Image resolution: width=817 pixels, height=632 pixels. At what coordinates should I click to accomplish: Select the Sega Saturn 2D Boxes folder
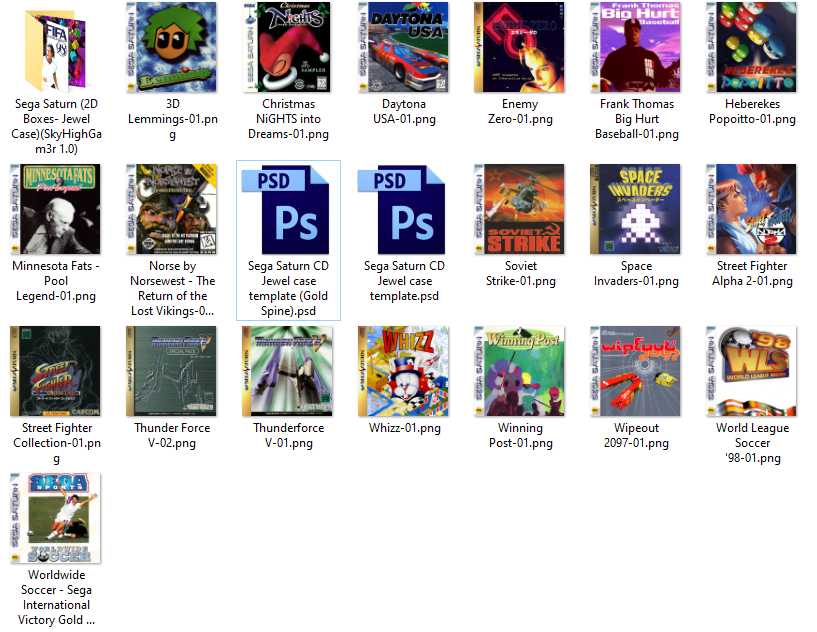56,47
